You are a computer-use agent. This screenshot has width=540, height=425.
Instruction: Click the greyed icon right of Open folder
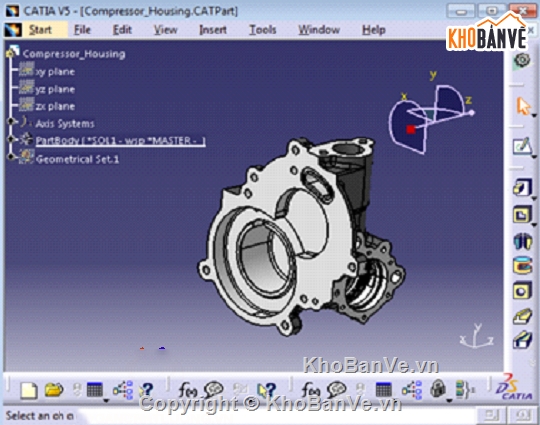[77, 390]
